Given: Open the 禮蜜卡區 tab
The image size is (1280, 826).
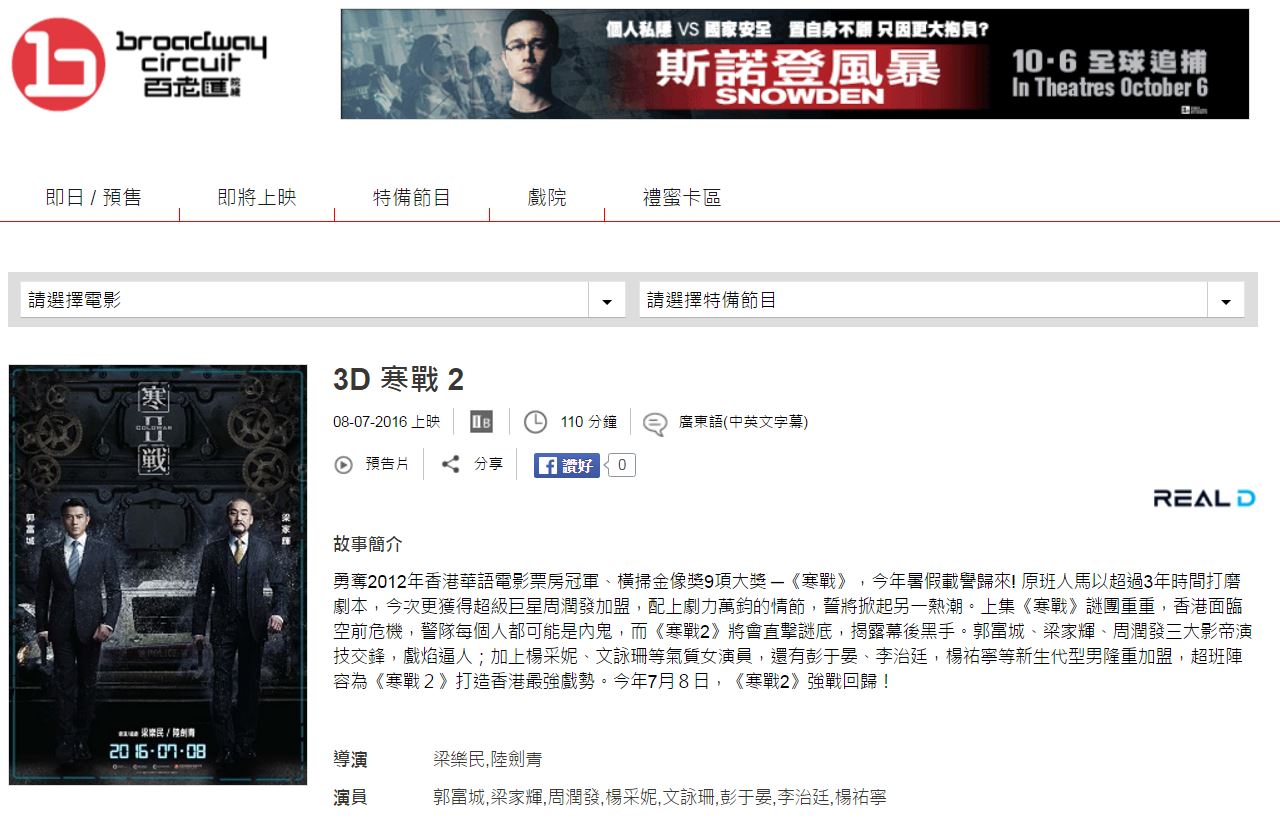Looking at the screenshot, I should coord(682,198).
